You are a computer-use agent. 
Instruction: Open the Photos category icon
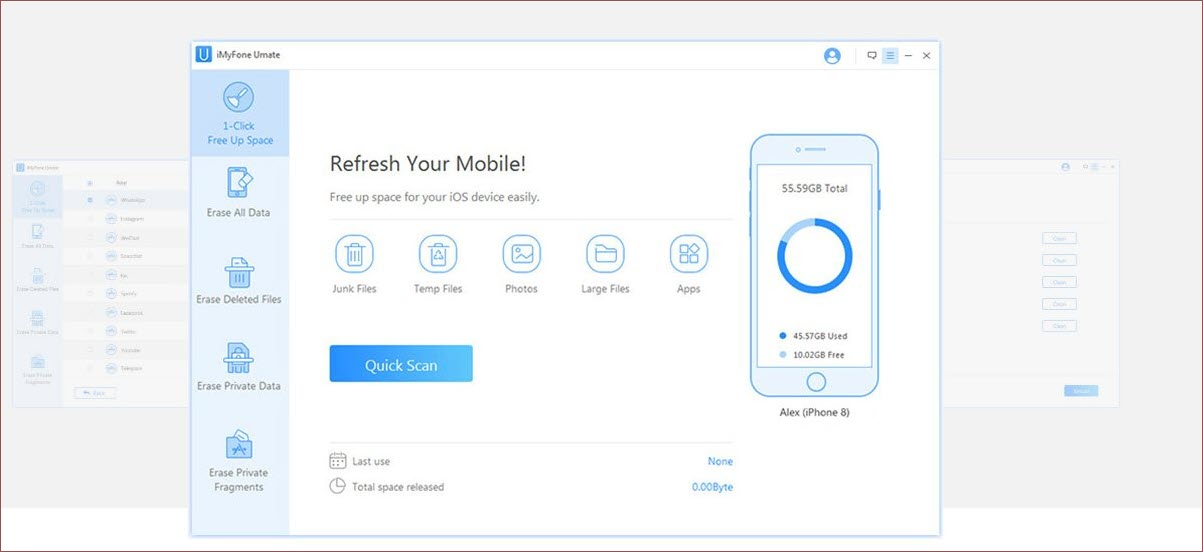pyautogui.click(x=522, y=254)
